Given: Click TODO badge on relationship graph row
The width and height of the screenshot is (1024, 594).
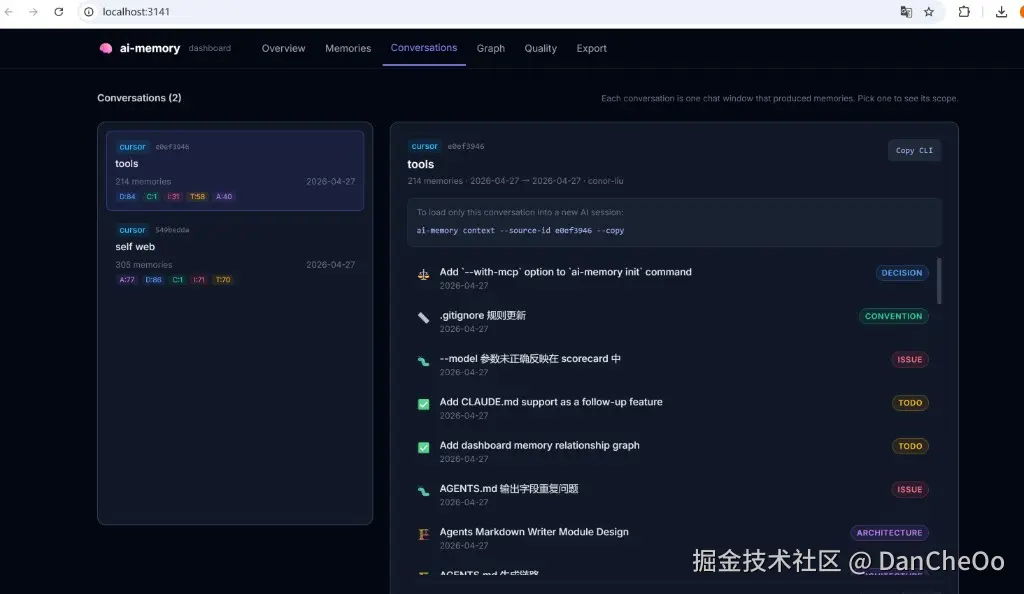Looking at the screenshot, I should 910,446.
